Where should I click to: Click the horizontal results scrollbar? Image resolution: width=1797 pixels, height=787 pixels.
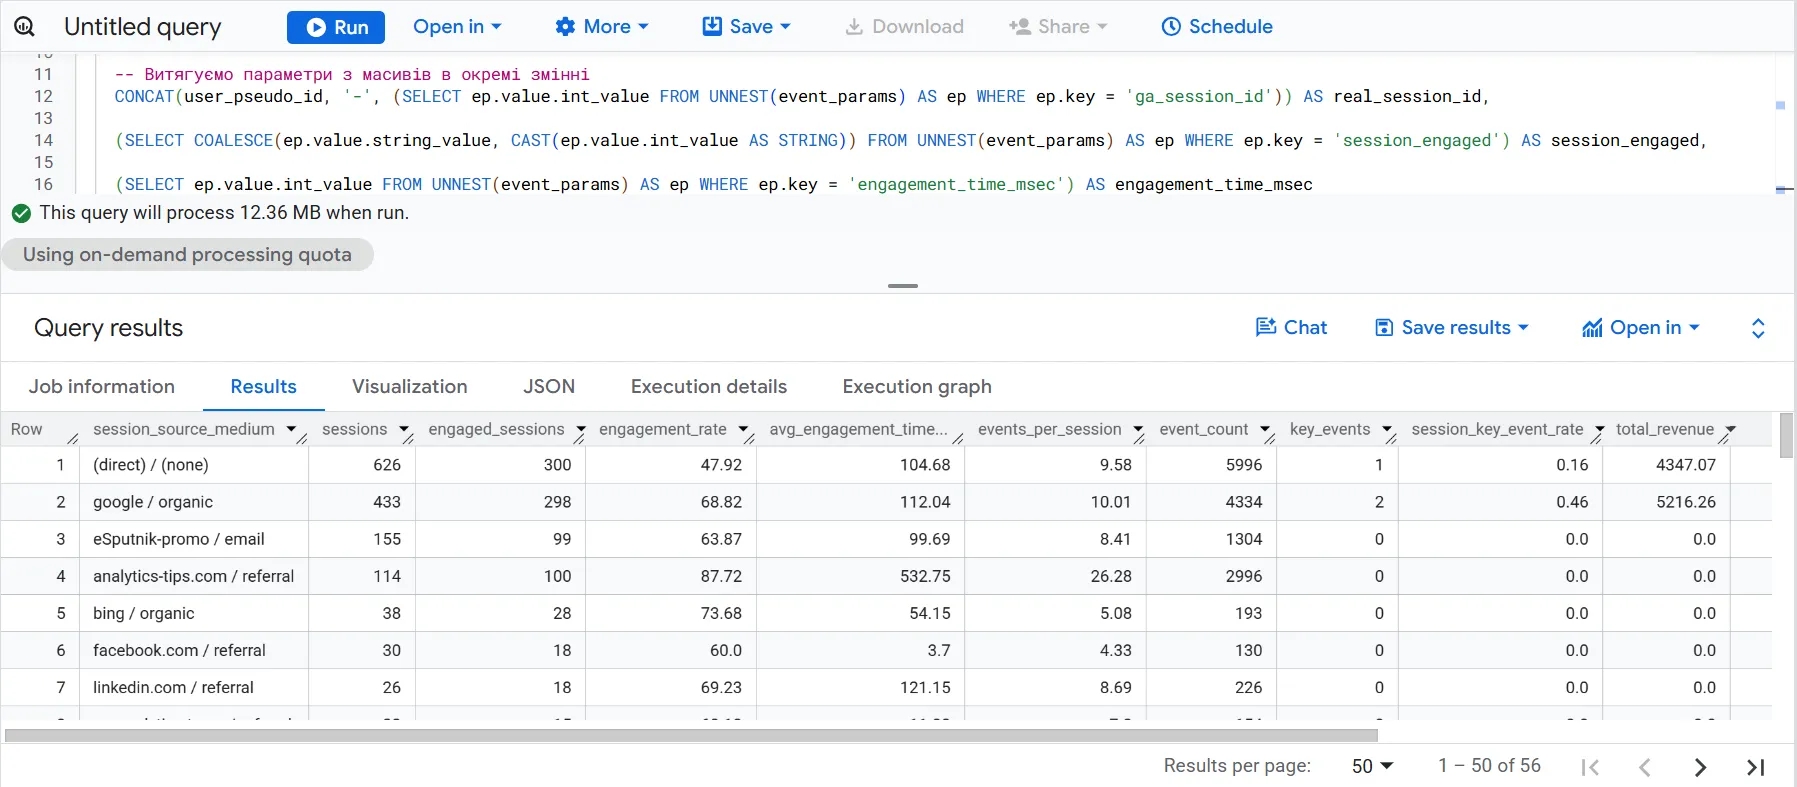coord(691,735)
